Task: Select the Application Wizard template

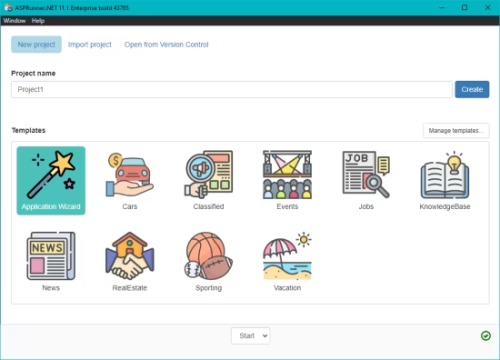Action: point(51,180)
